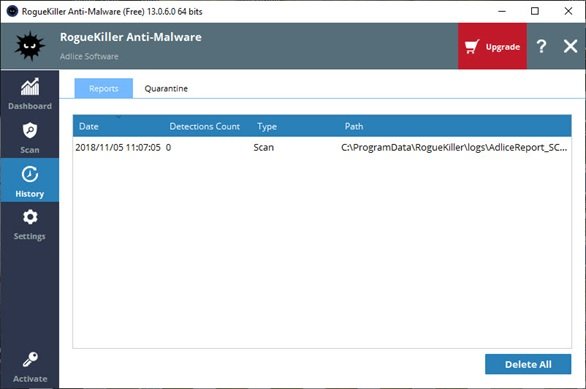
Task: Select the Reports tab
Action: click(x=104, y=89)
